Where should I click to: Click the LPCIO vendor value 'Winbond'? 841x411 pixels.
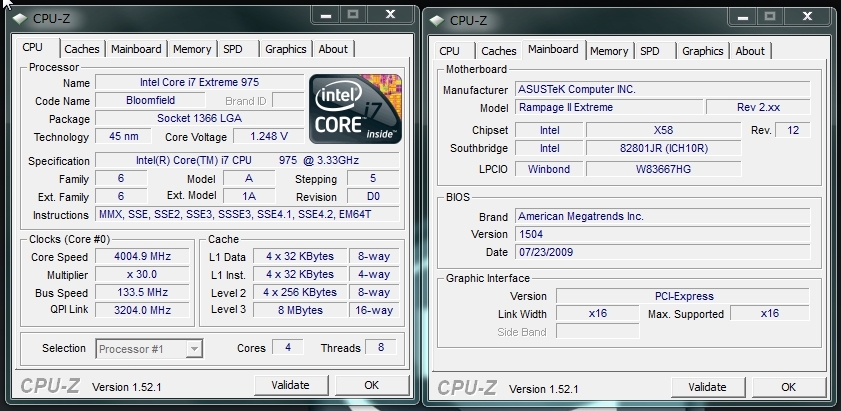(549, 169)
